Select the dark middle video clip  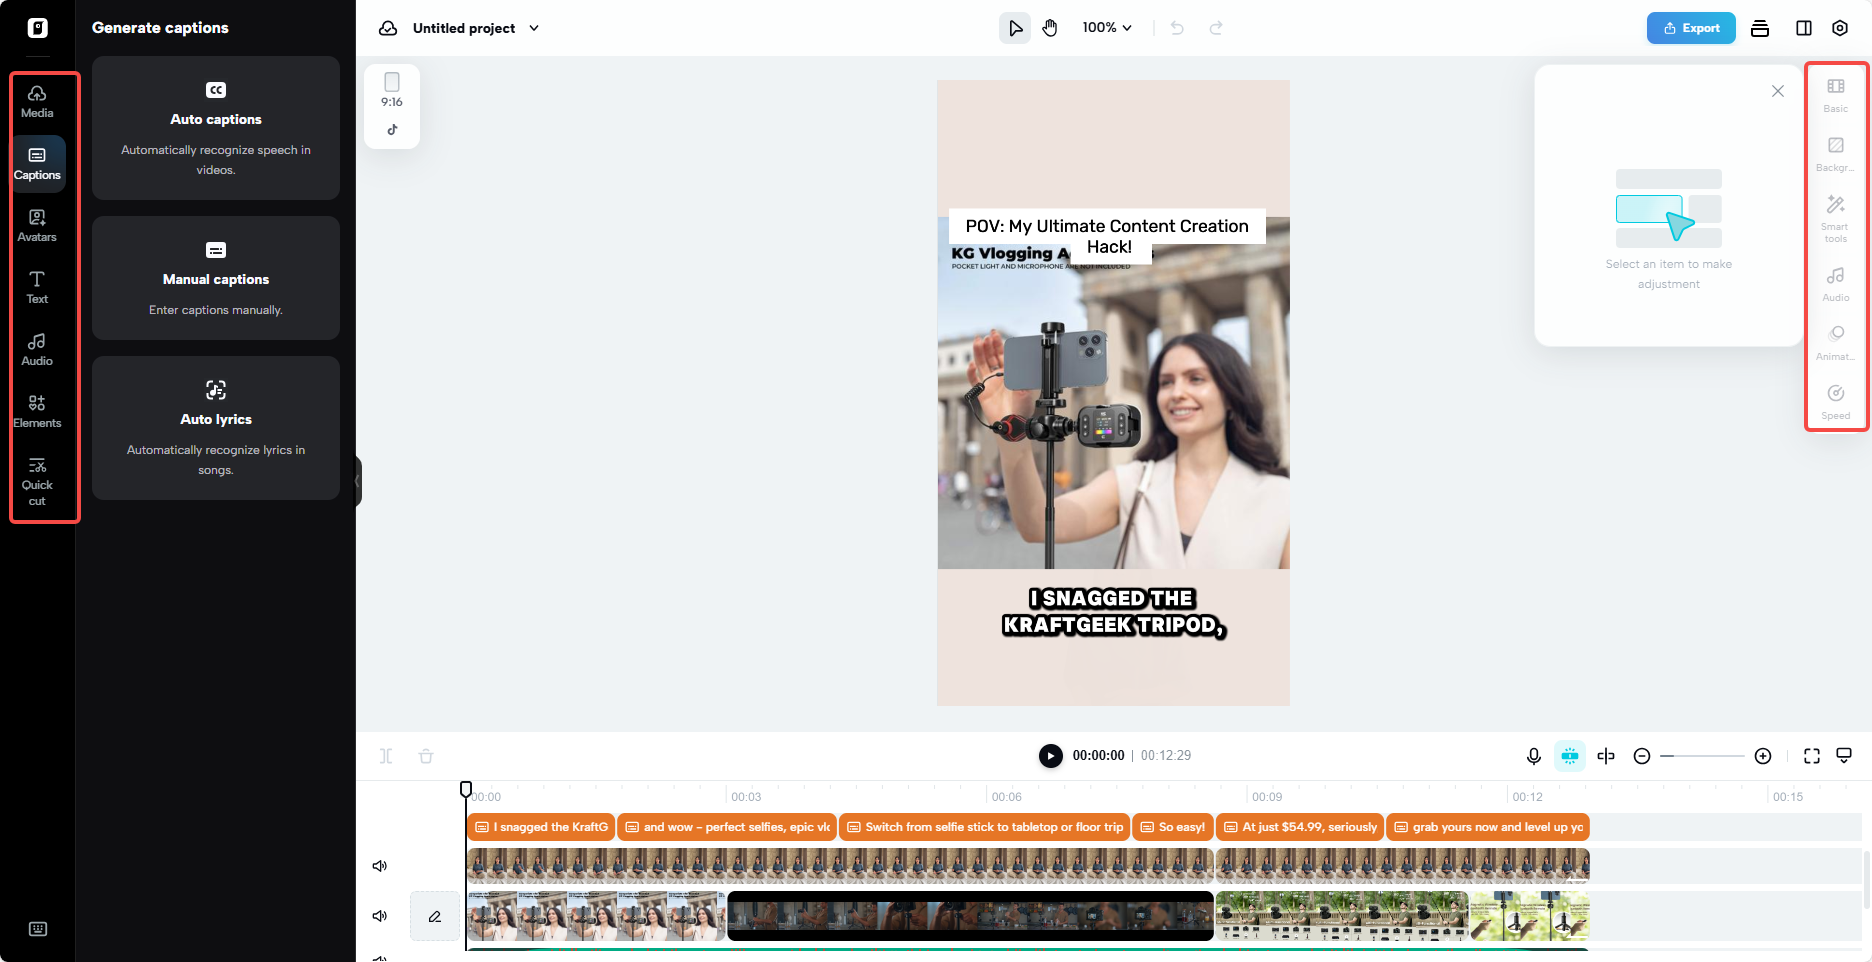(x=970, y=916)
